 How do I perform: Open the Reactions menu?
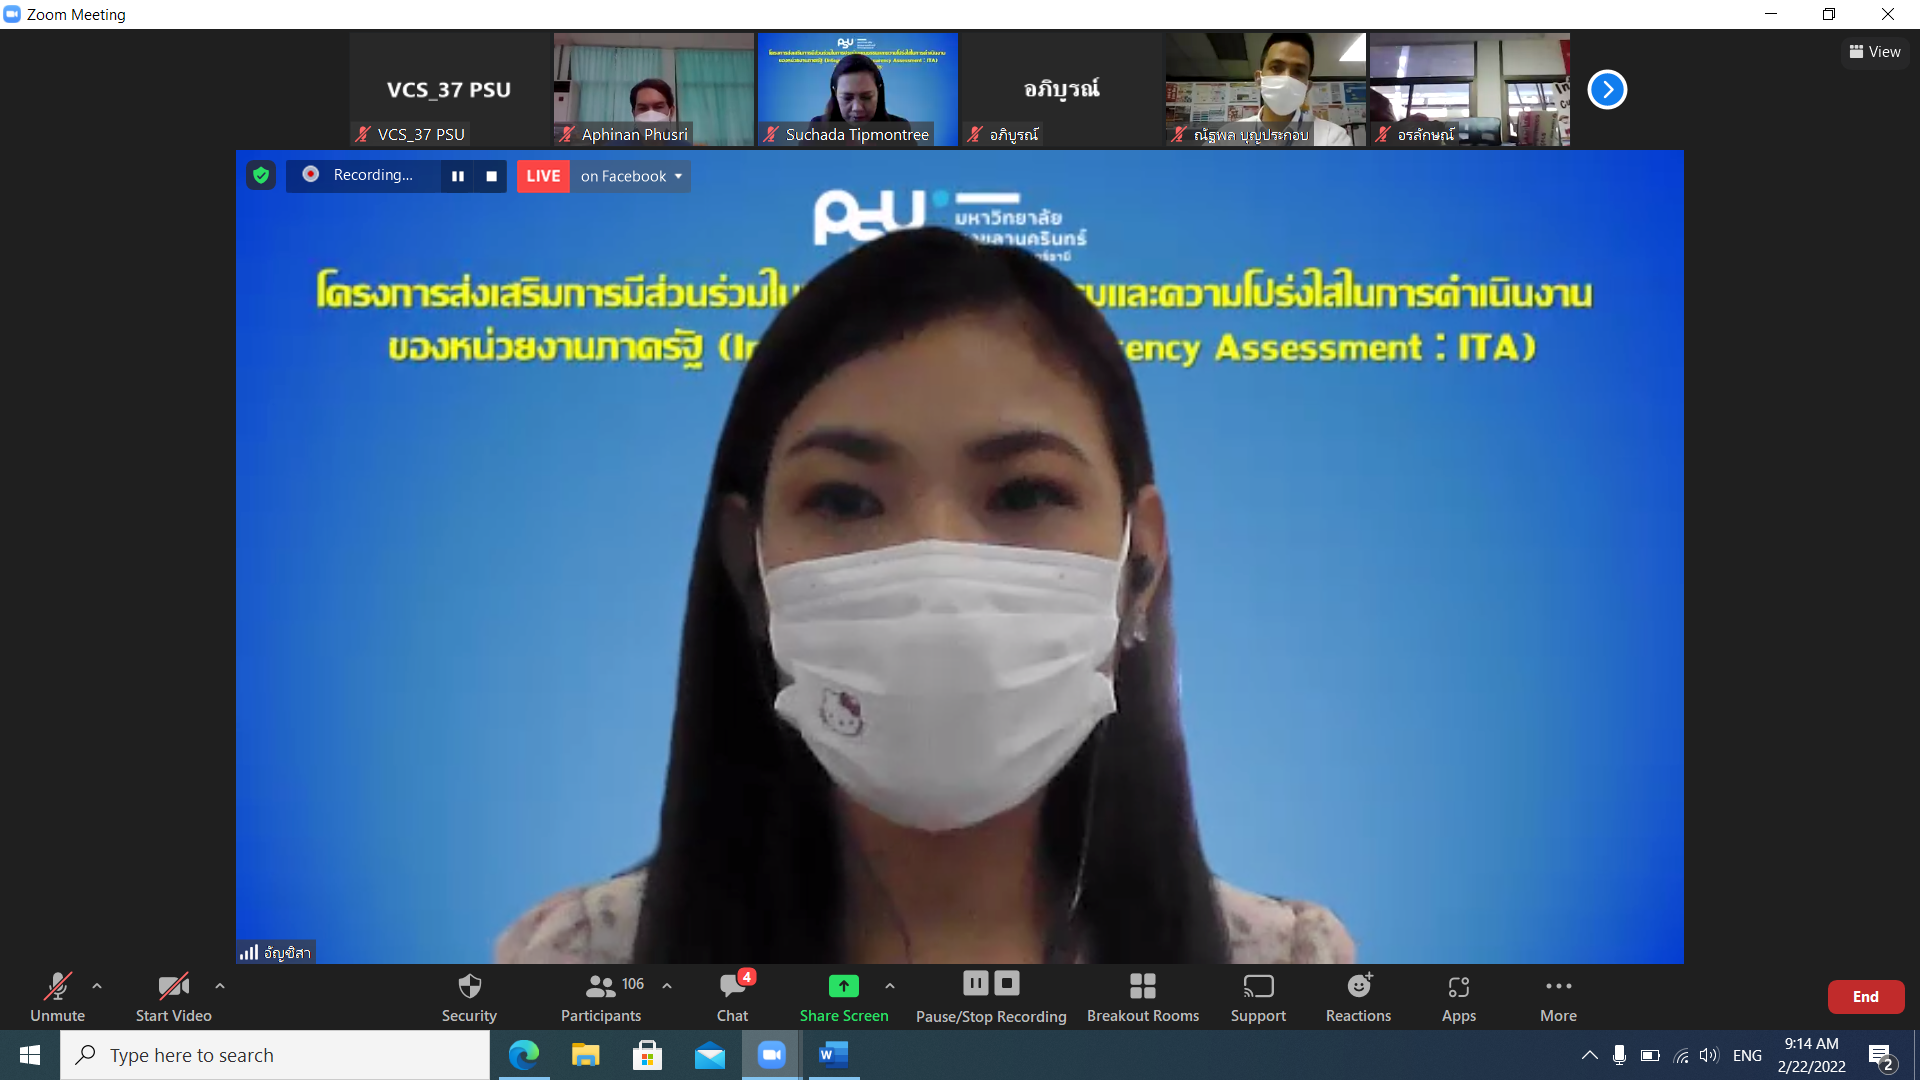coord(1358,997)
